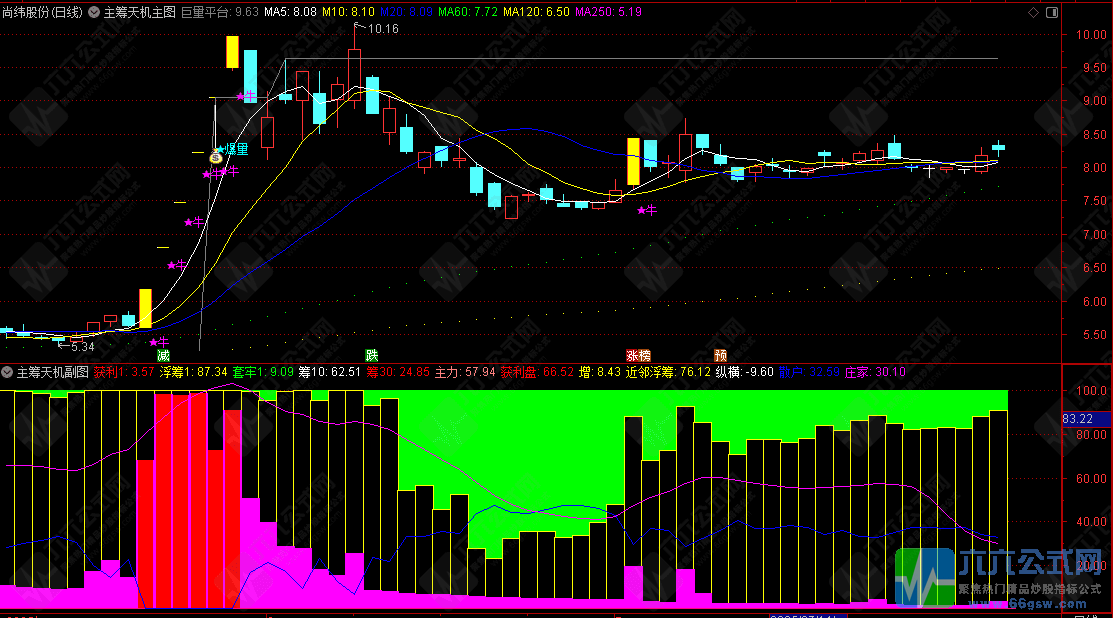The image size is (1113, 618).
Task: Select the 浮筹1: 87.34 value
Action: click(x=193, y=372)
